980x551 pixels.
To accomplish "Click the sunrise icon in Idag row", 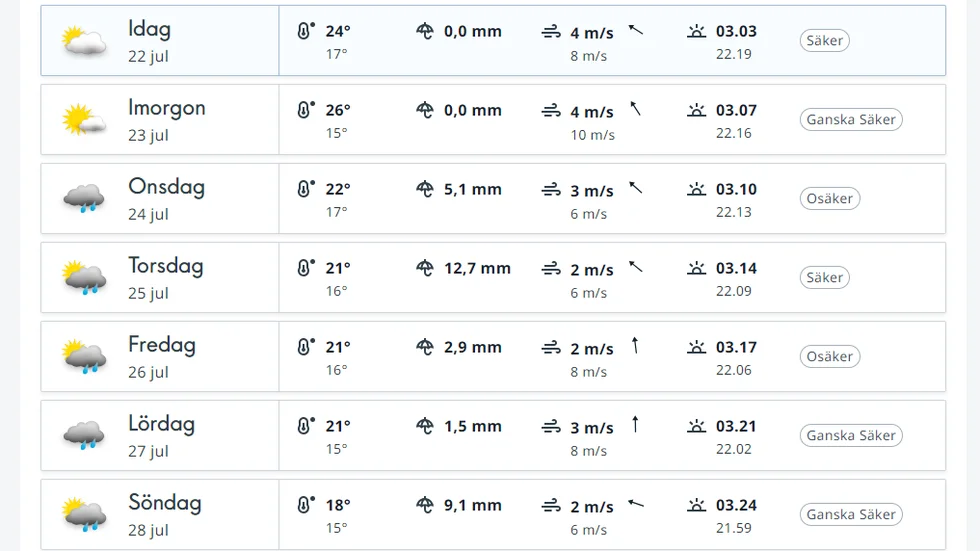I will pyautogui.click(x=696, y=31).
